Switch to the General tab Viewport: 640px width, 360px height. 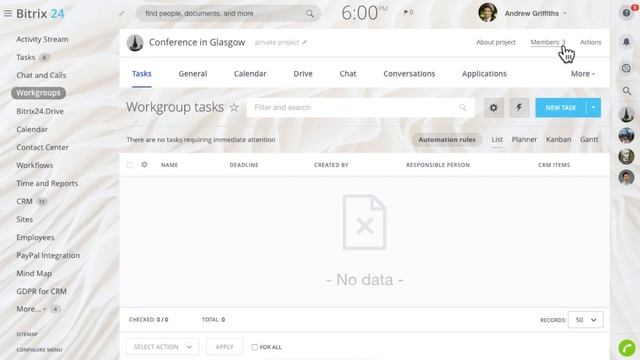coord(193,74)
